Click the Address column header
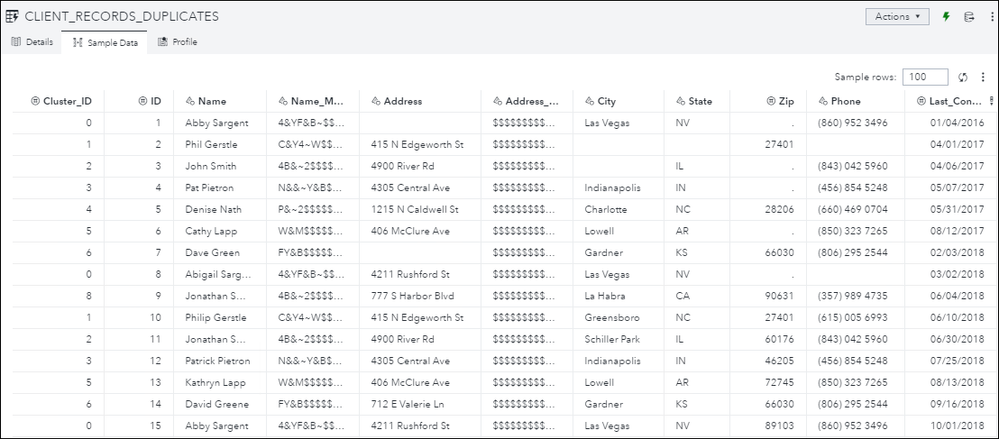 click(420, 101)
